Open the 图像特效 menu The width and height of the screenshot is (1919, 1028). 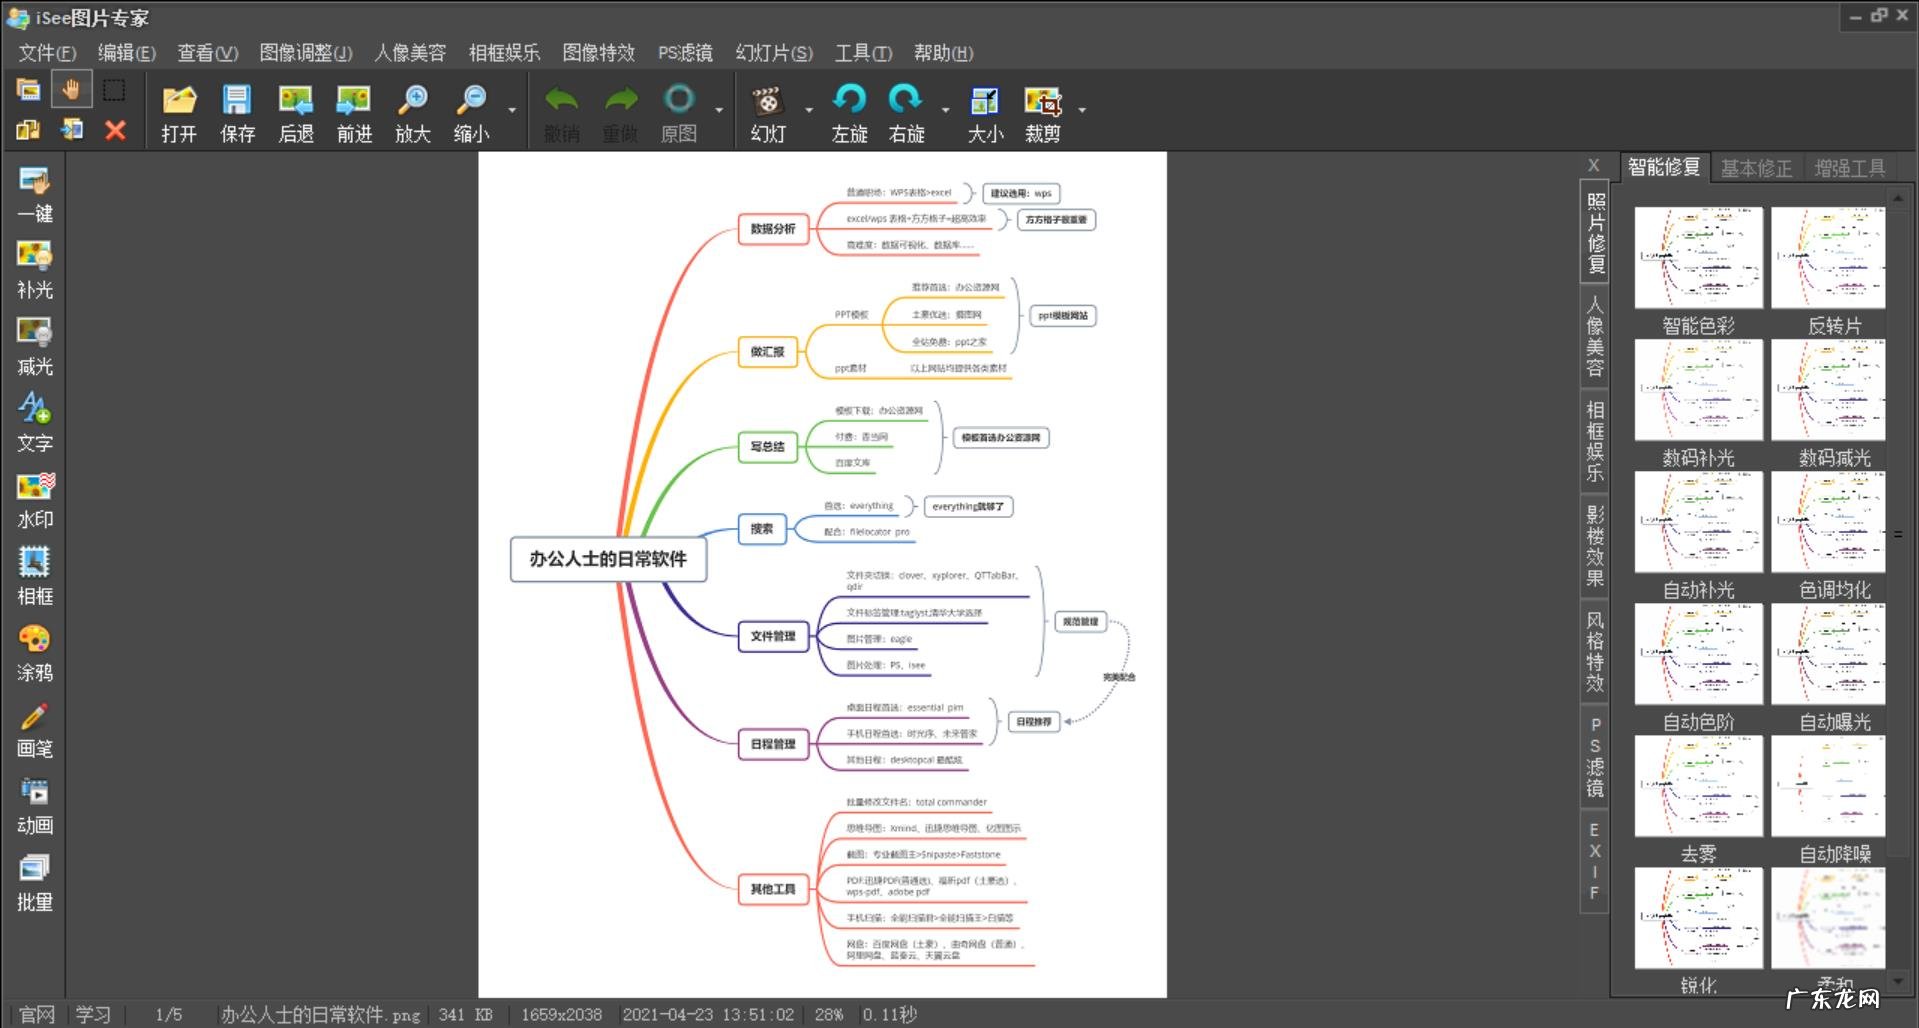[x=598, y=53]
